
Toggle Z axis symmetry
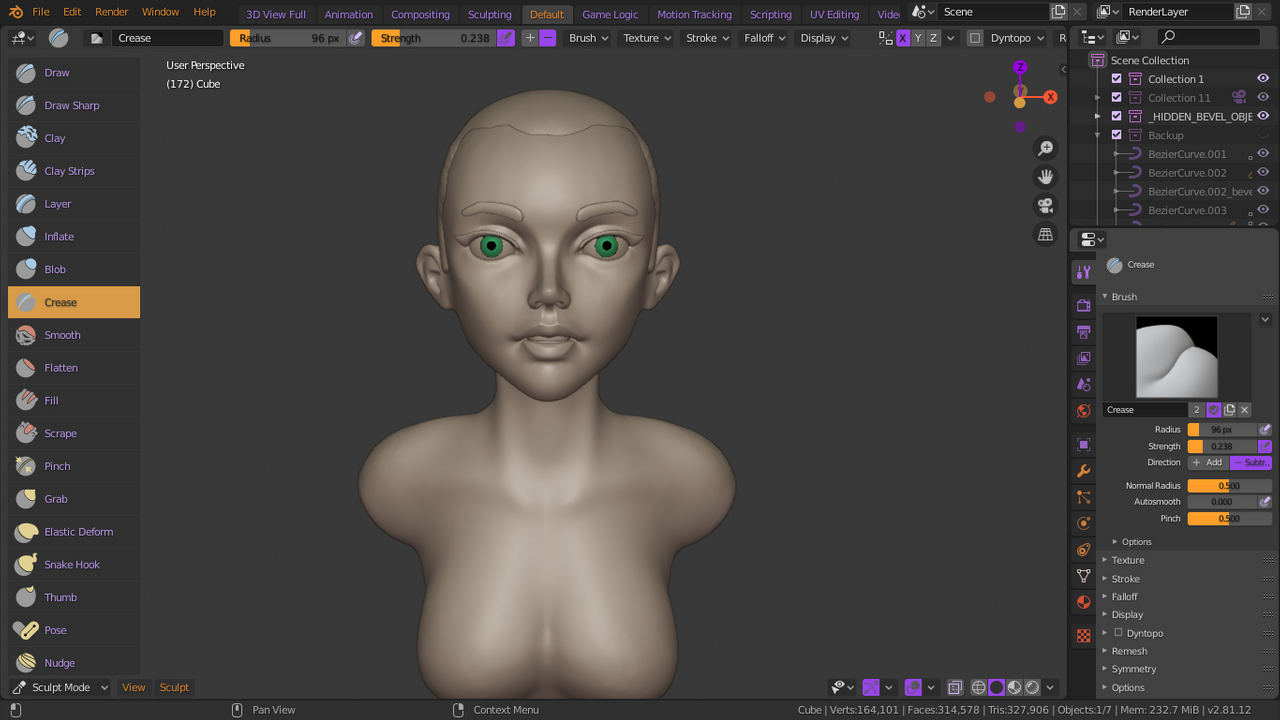pyautogui.click(x=934, y=38)
